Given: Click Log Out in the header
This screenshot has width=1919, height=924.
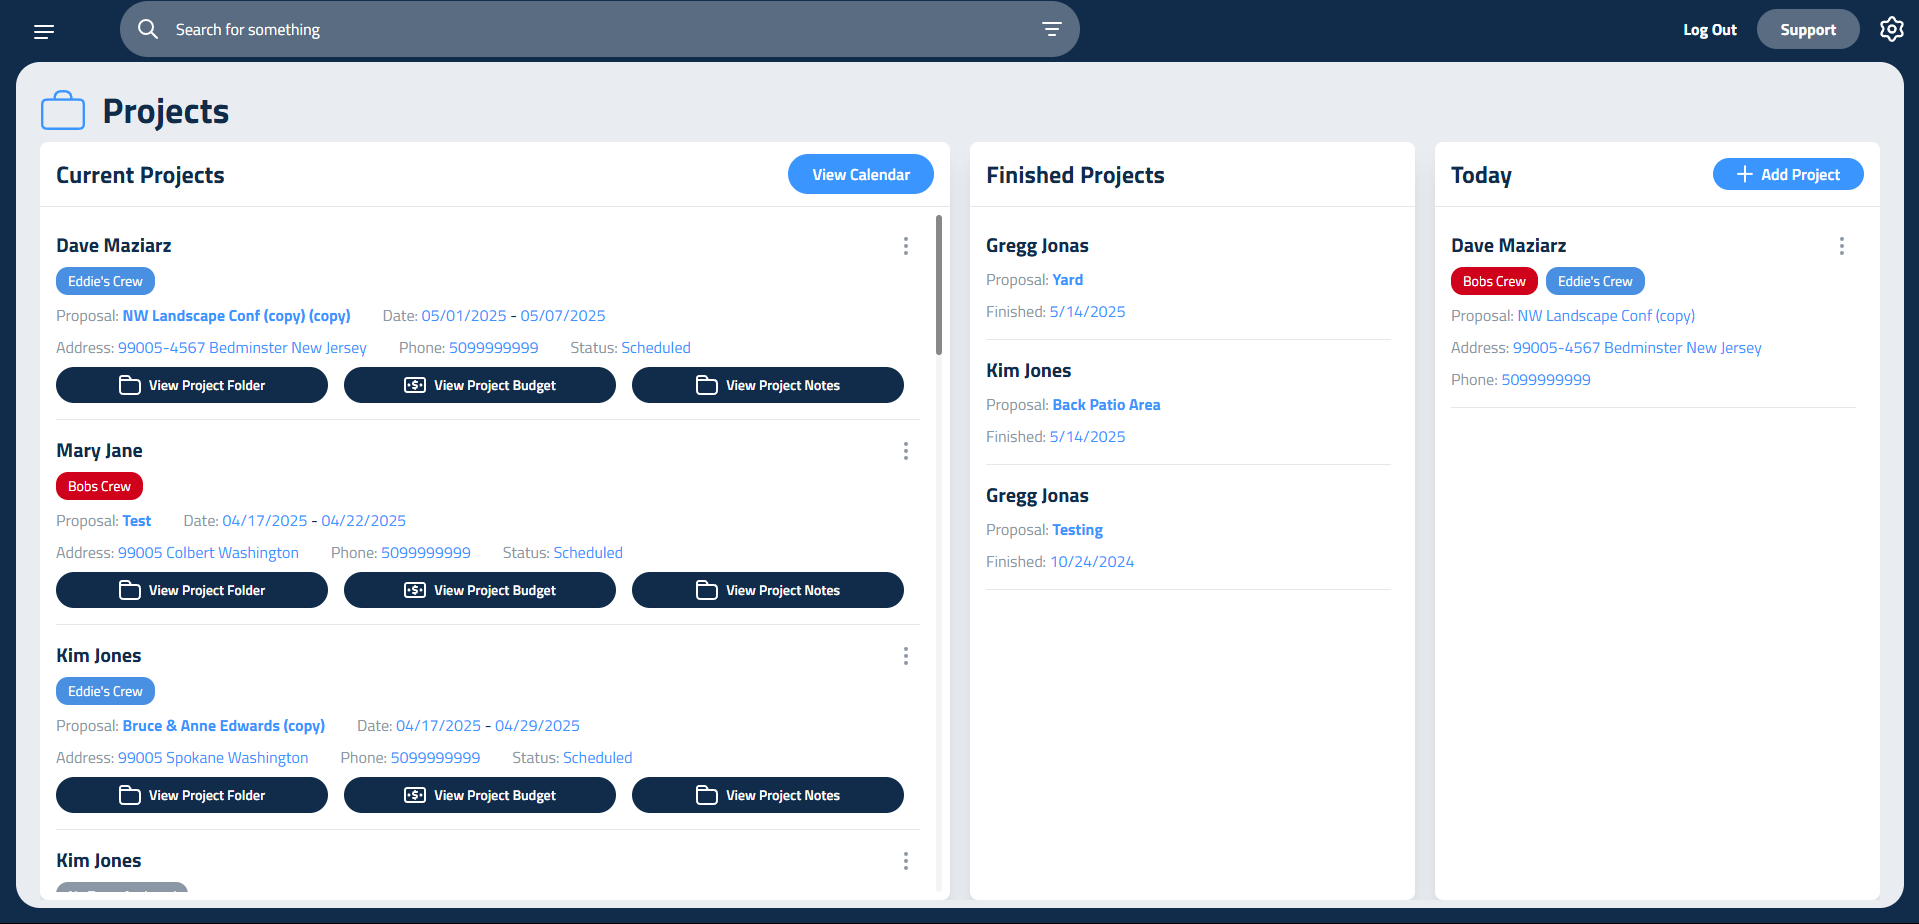Looking at the screenshot, I should (1709, 30).
